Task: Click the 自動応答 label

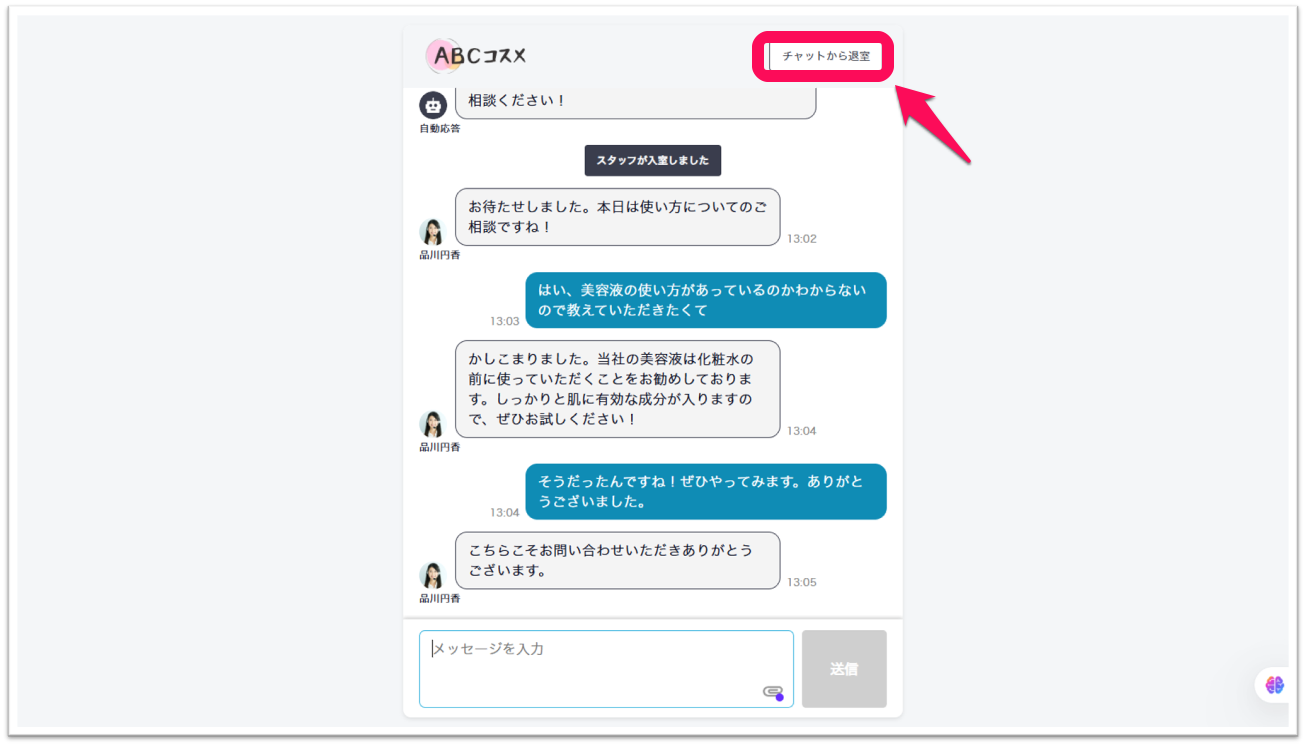Action: 440,129
